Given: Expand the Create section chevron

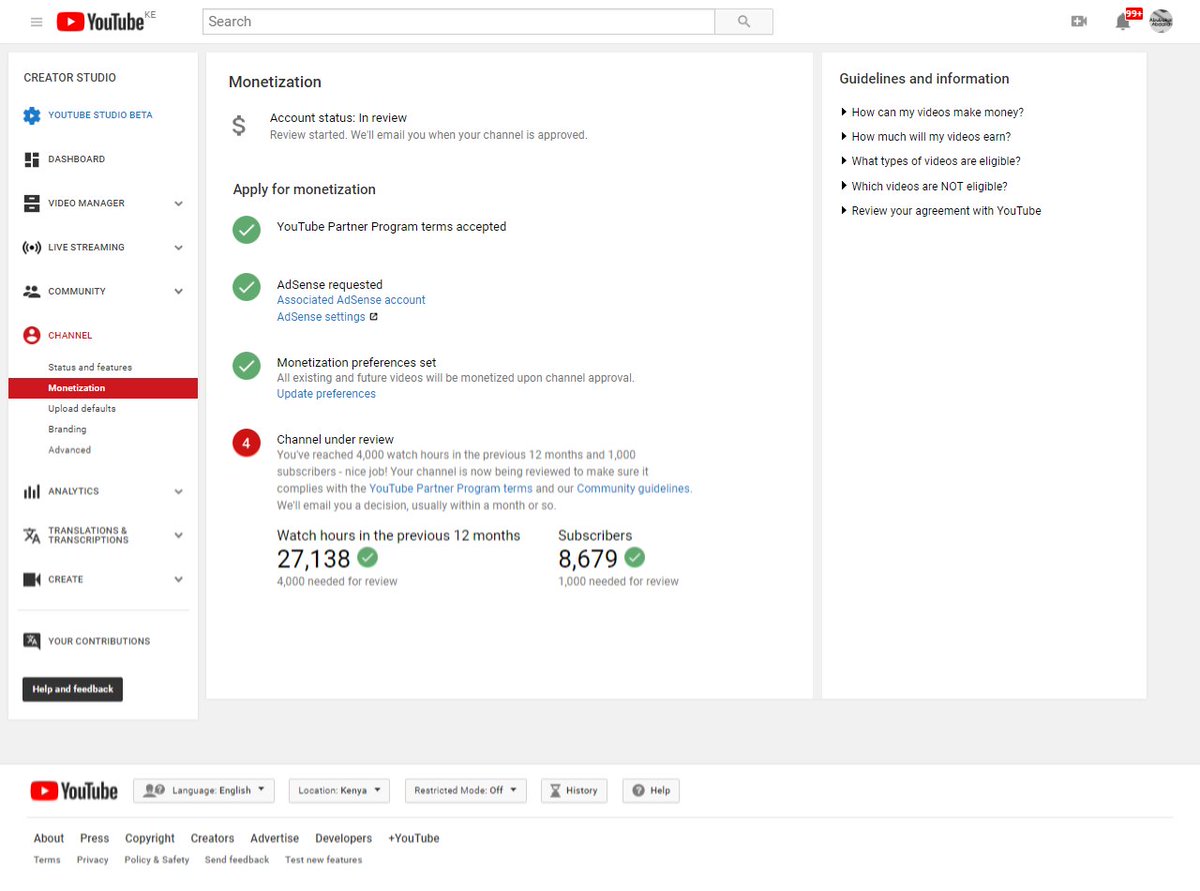Looking at the screenshot, I should 179,579.
